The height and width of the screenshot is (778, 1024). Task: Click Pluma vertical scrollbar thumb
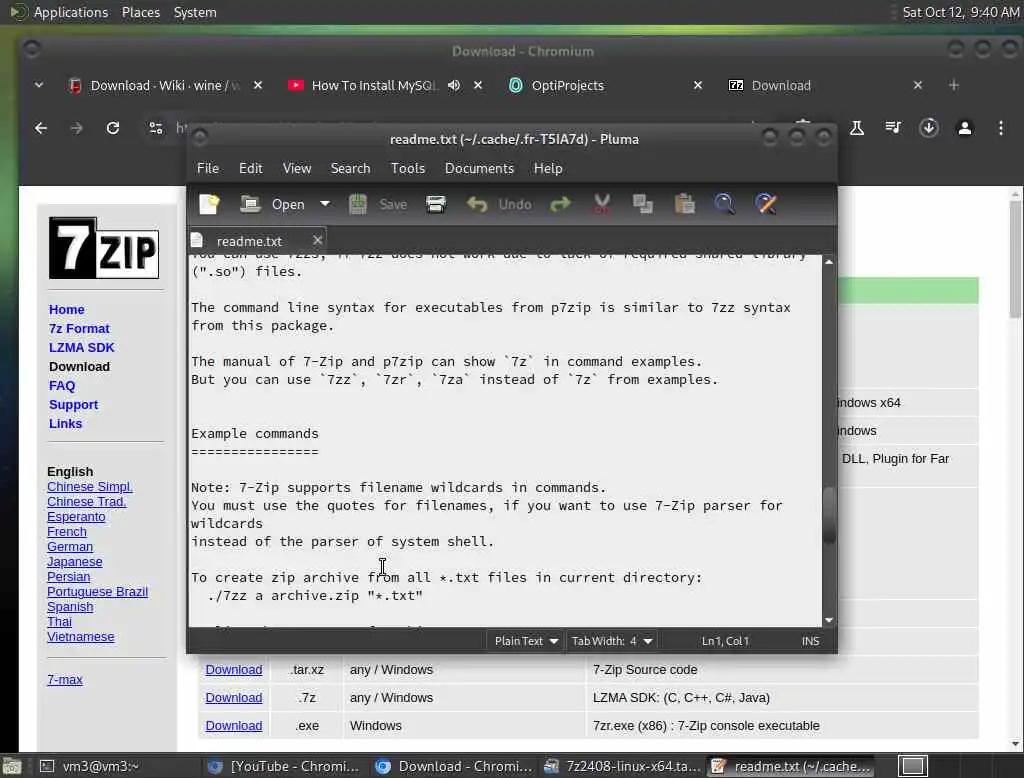829,515
